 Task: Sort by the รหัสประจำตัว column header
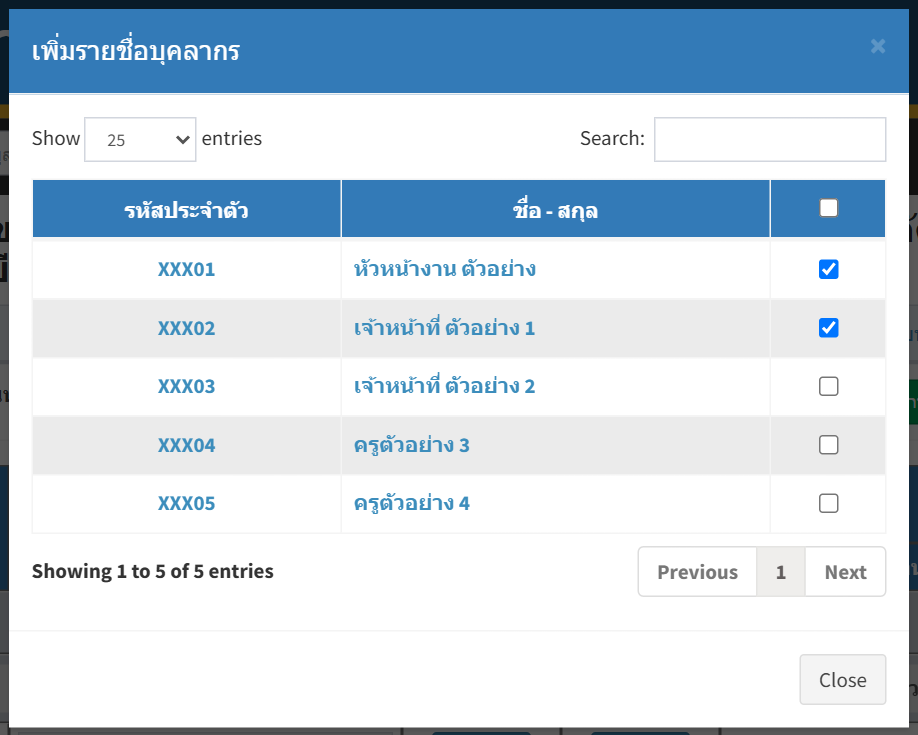[187, 209]
